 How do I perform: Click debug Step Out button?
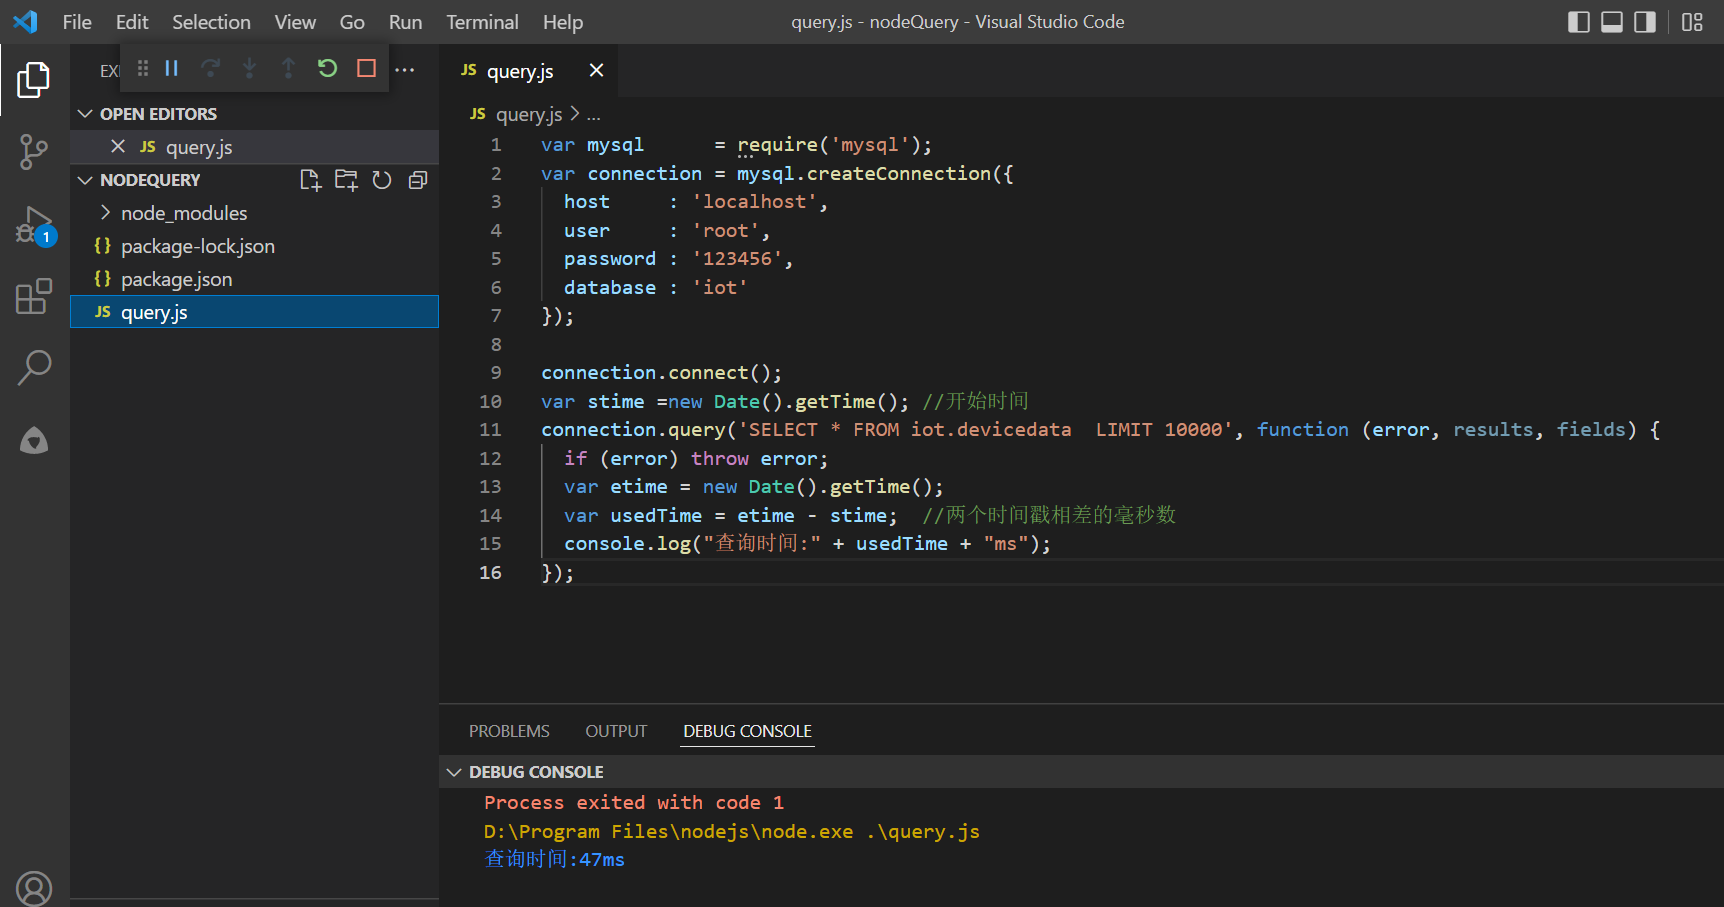[x=288, y=68]
